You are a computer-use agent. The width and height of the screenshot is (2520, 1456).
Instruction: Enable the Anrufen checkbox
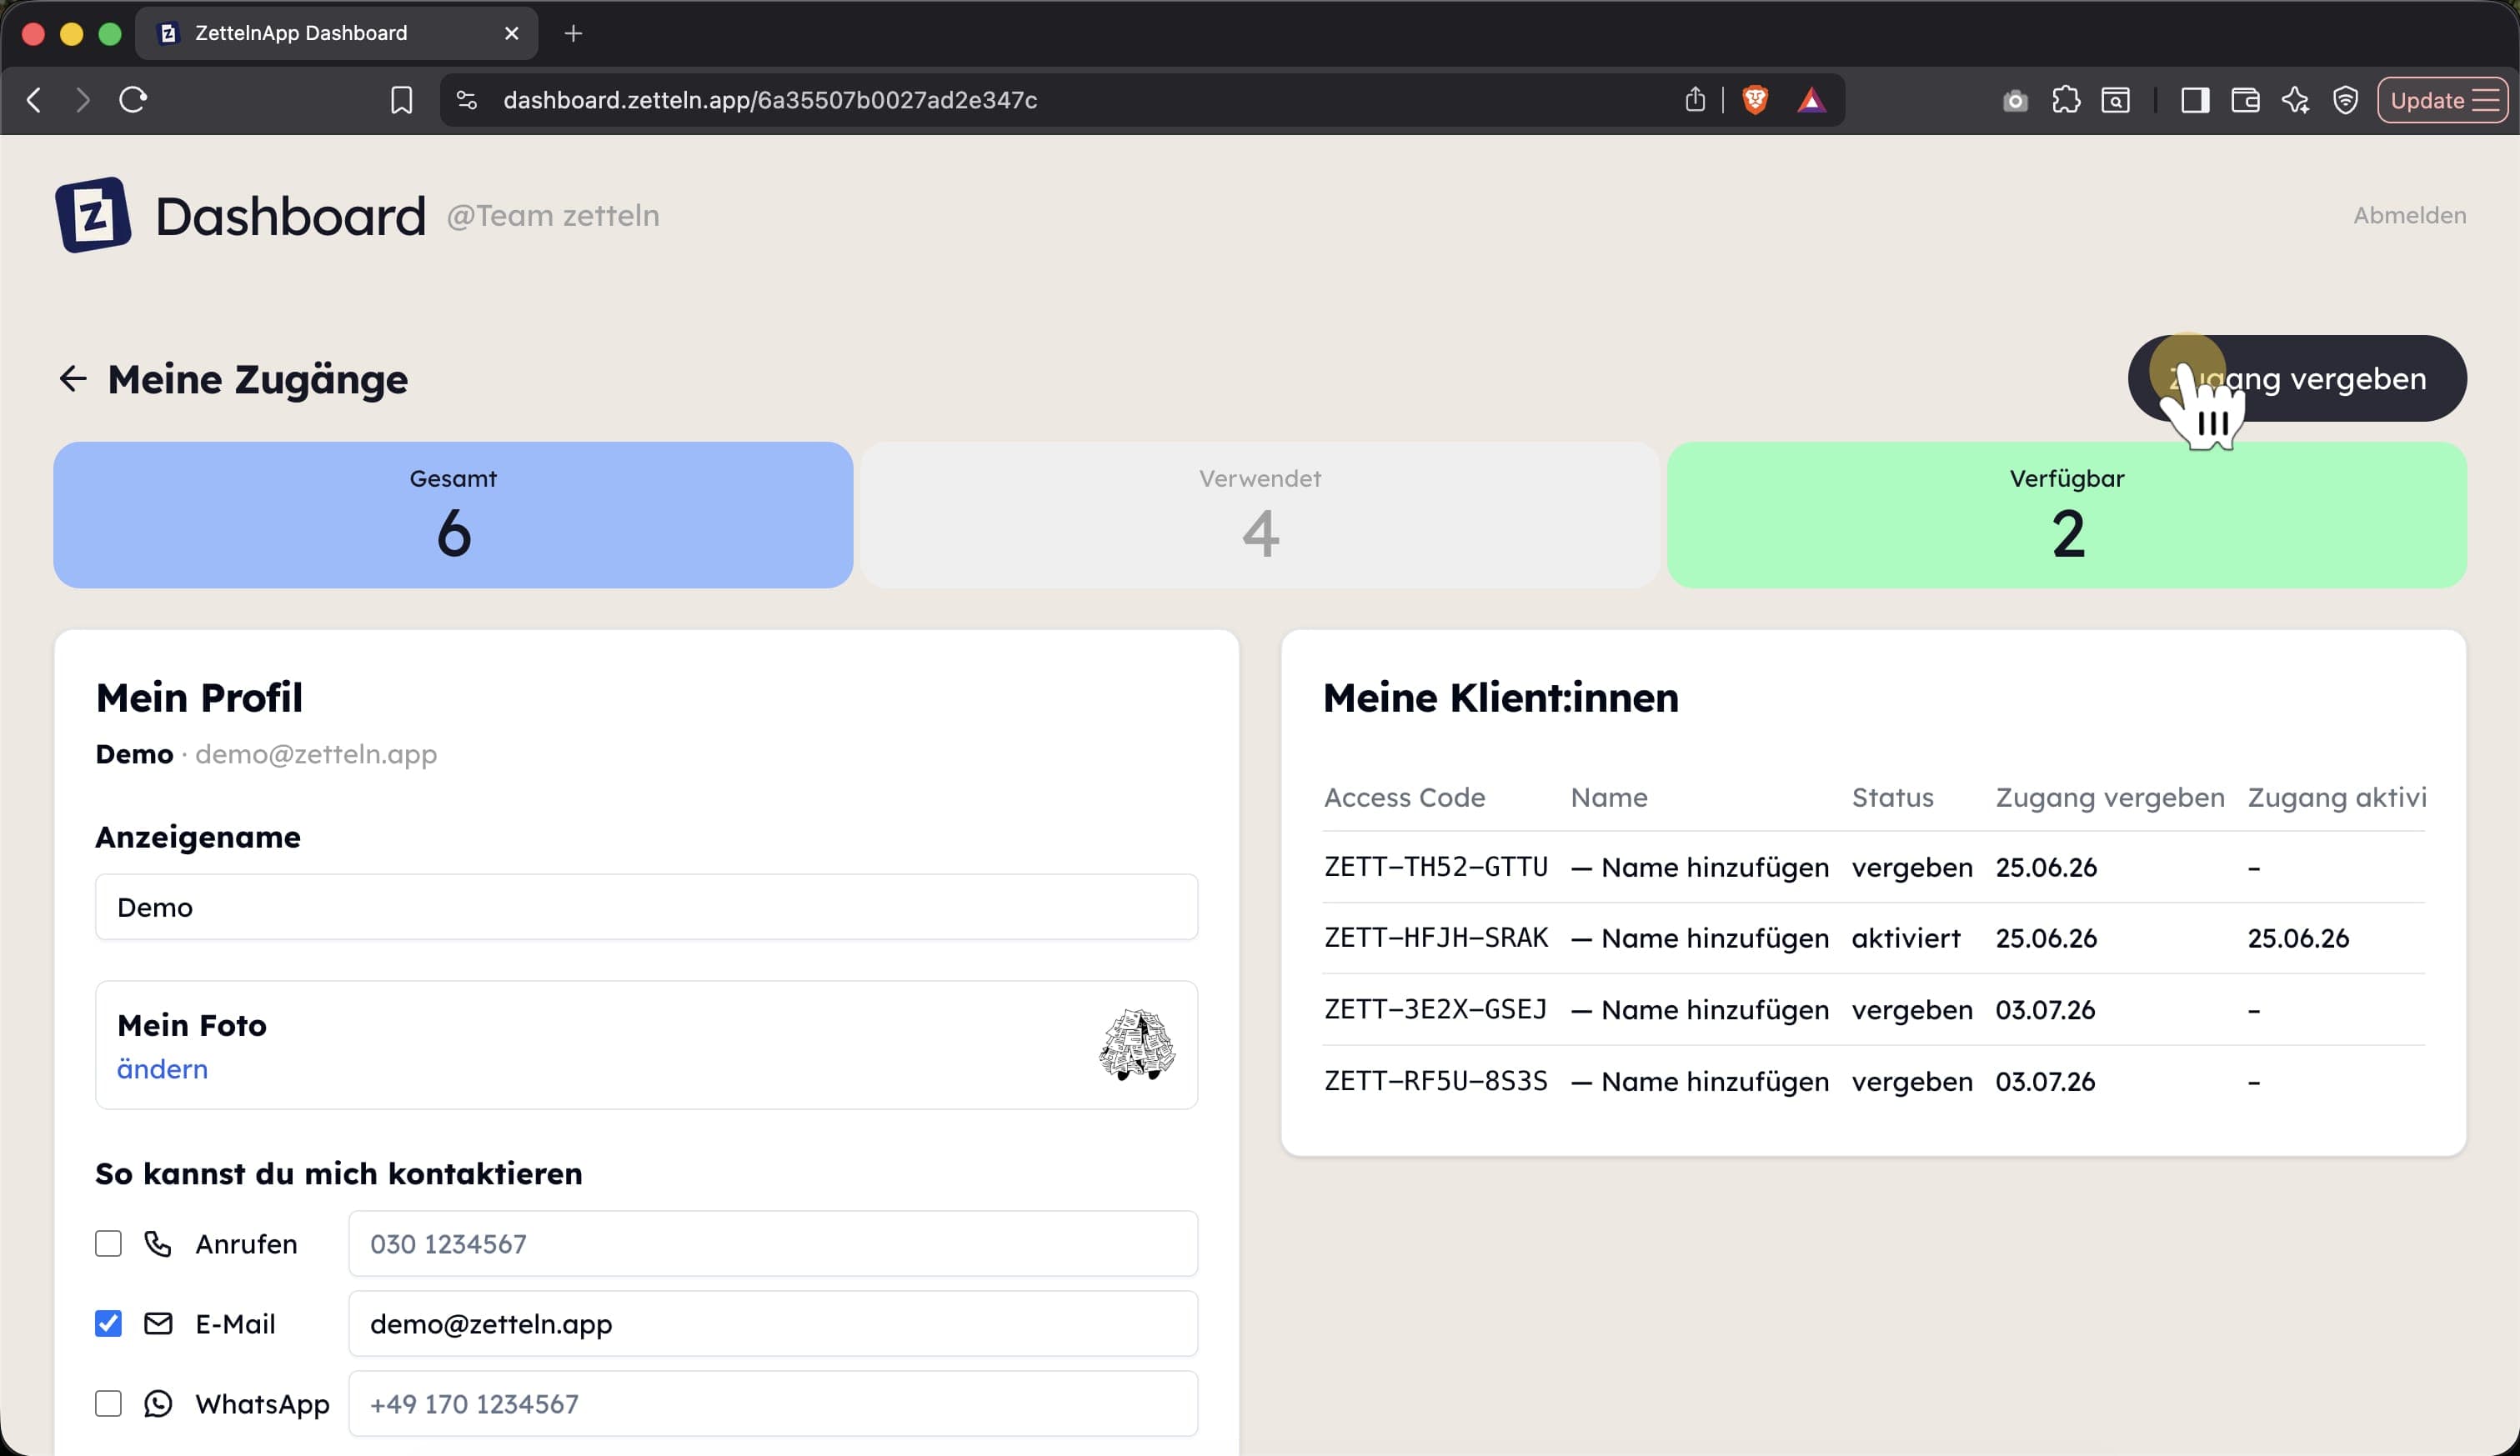tap(108, 1243)
